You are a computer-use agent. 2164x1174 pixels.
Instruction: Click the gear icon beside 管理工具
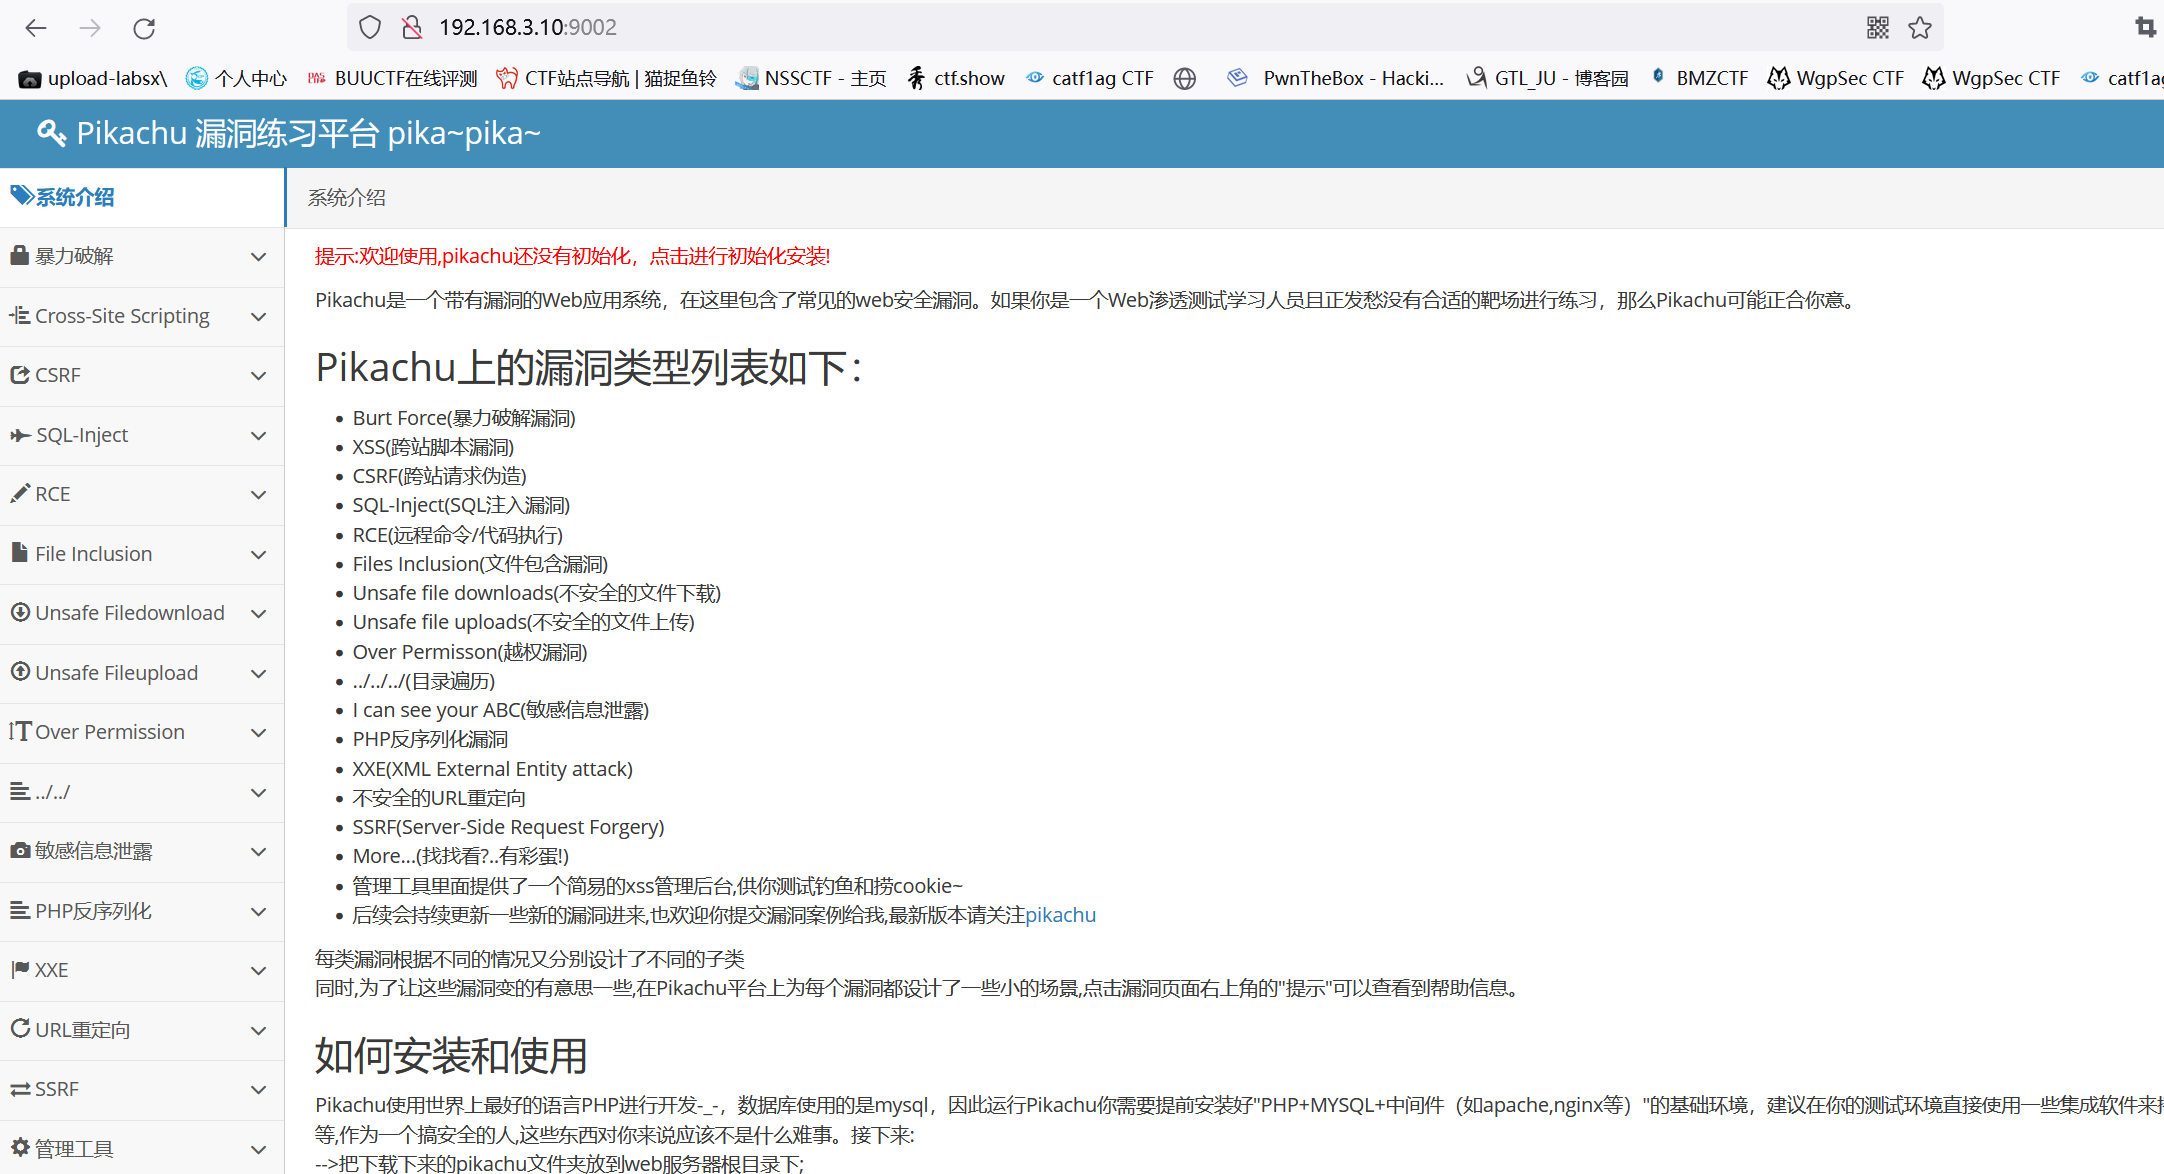(20, 1147)
